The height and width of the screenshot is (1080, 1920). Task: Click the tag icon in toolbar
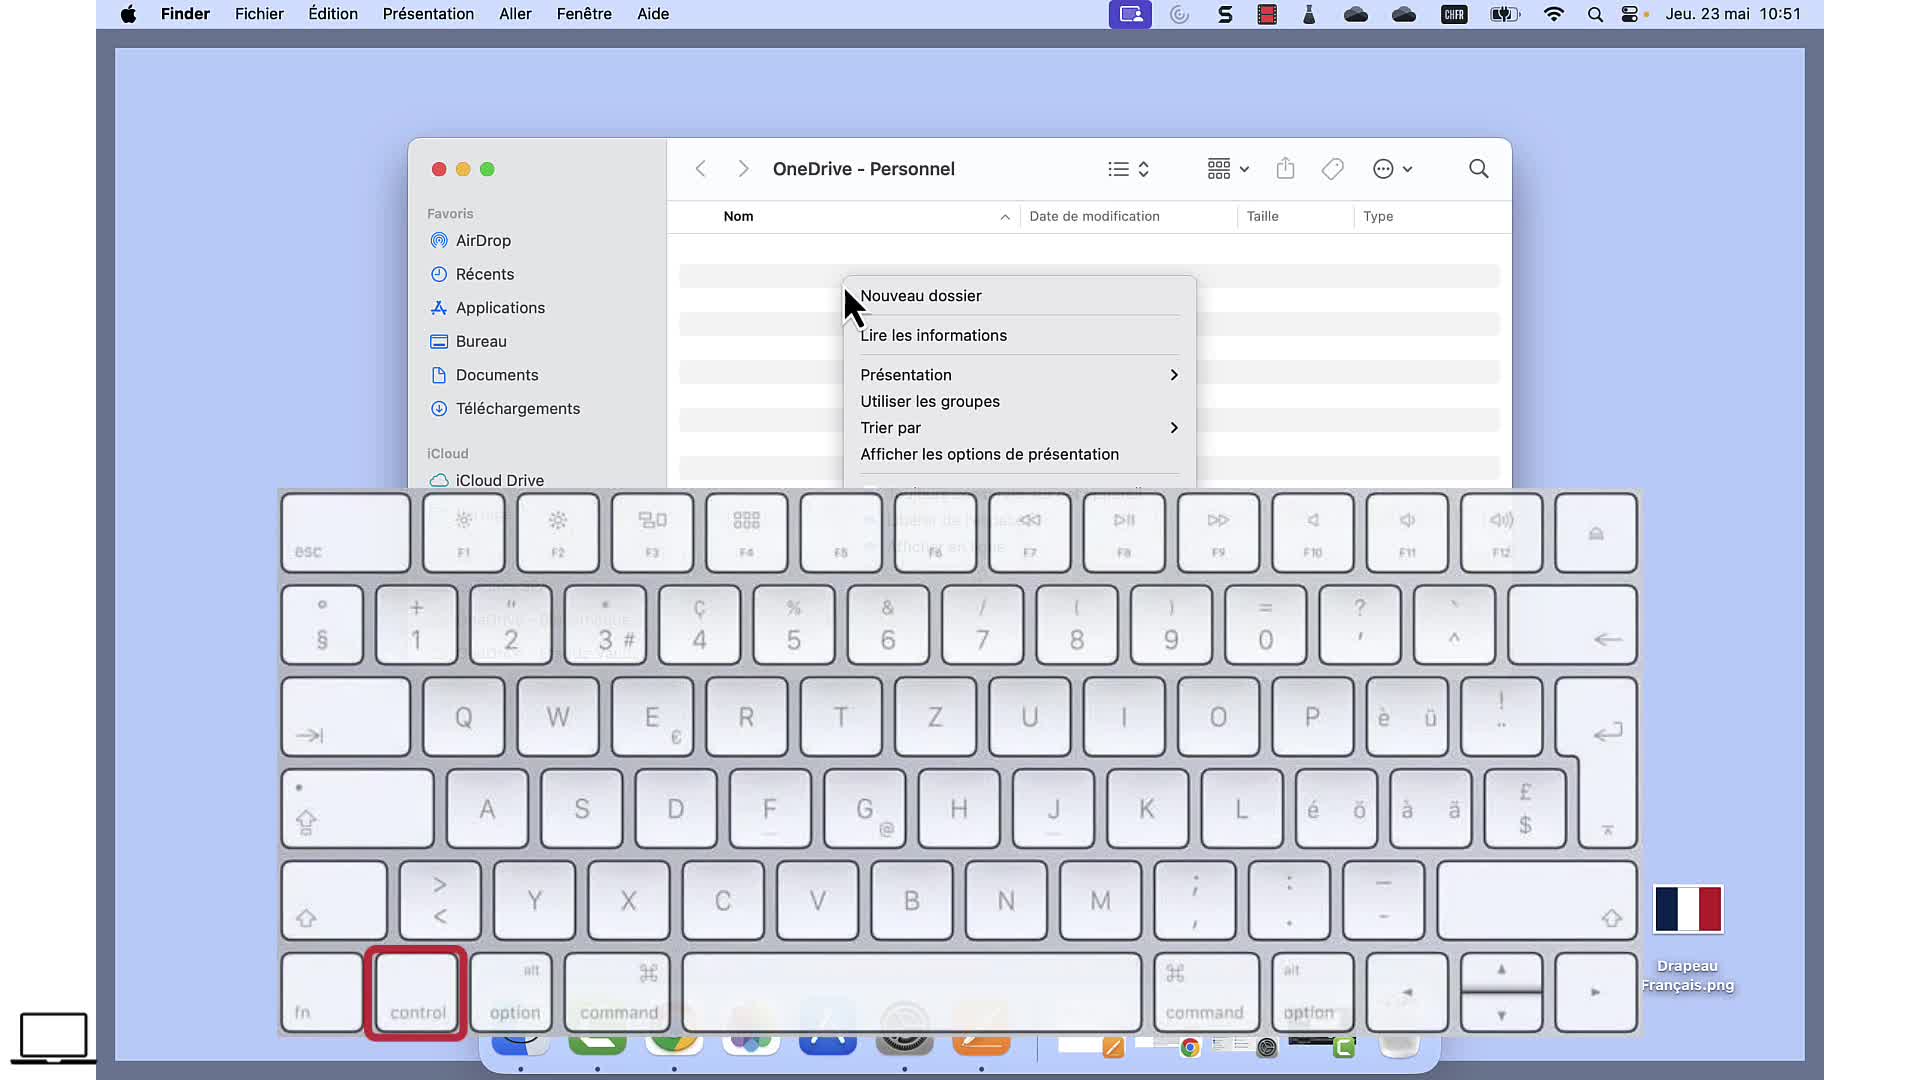[1332, 169]
